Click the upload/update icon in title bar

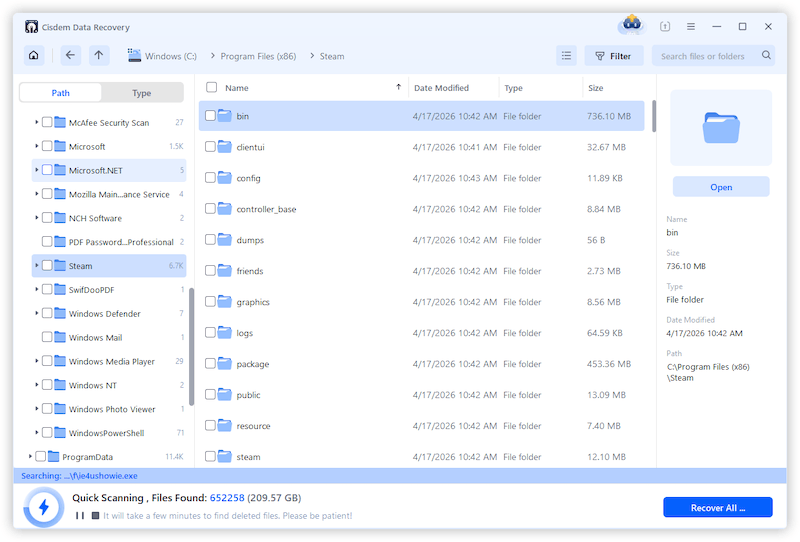pos(665,27)
